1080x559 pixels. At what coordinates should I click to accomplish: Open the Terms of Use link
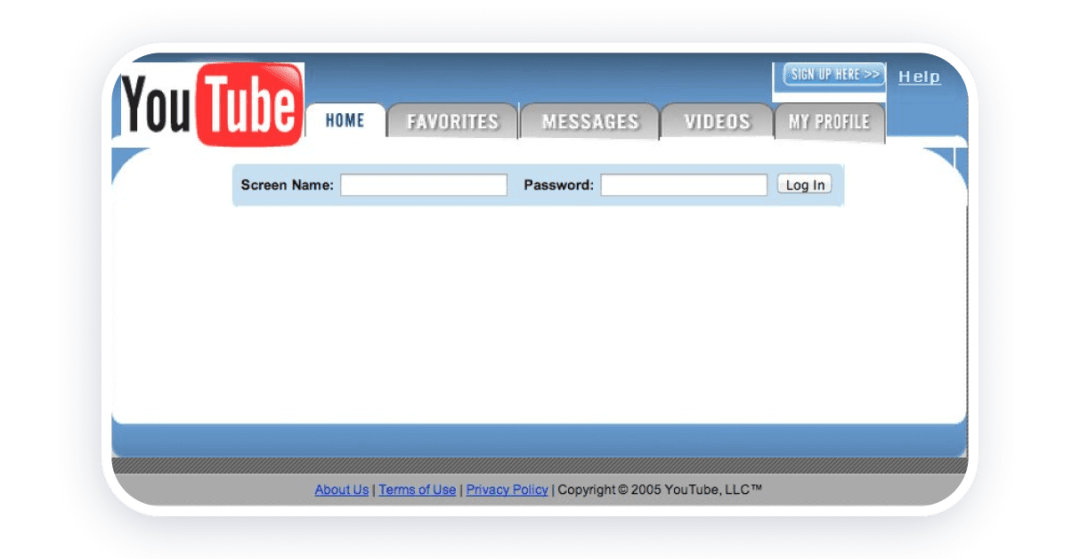[x=417, y=490]
